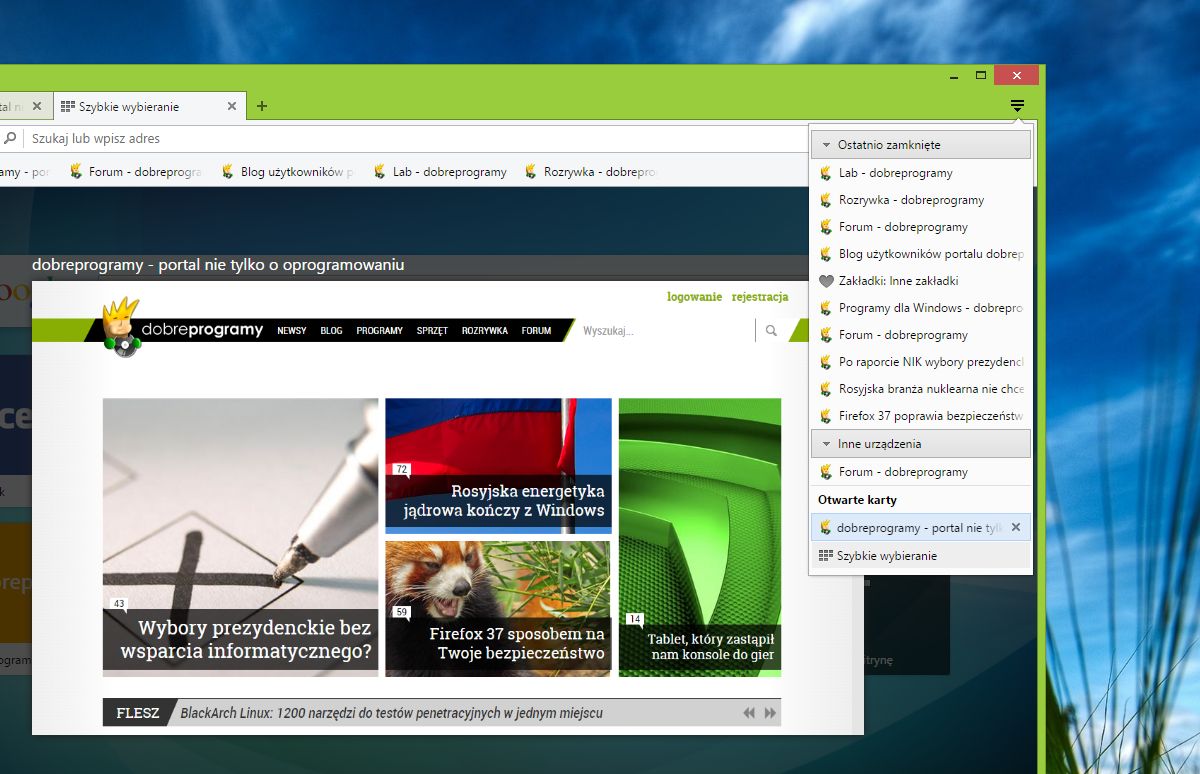Screen dimensions: 1200x774
Task: Open article Tablet, który zastąpił nam konsole
Action: pos(700,537)
